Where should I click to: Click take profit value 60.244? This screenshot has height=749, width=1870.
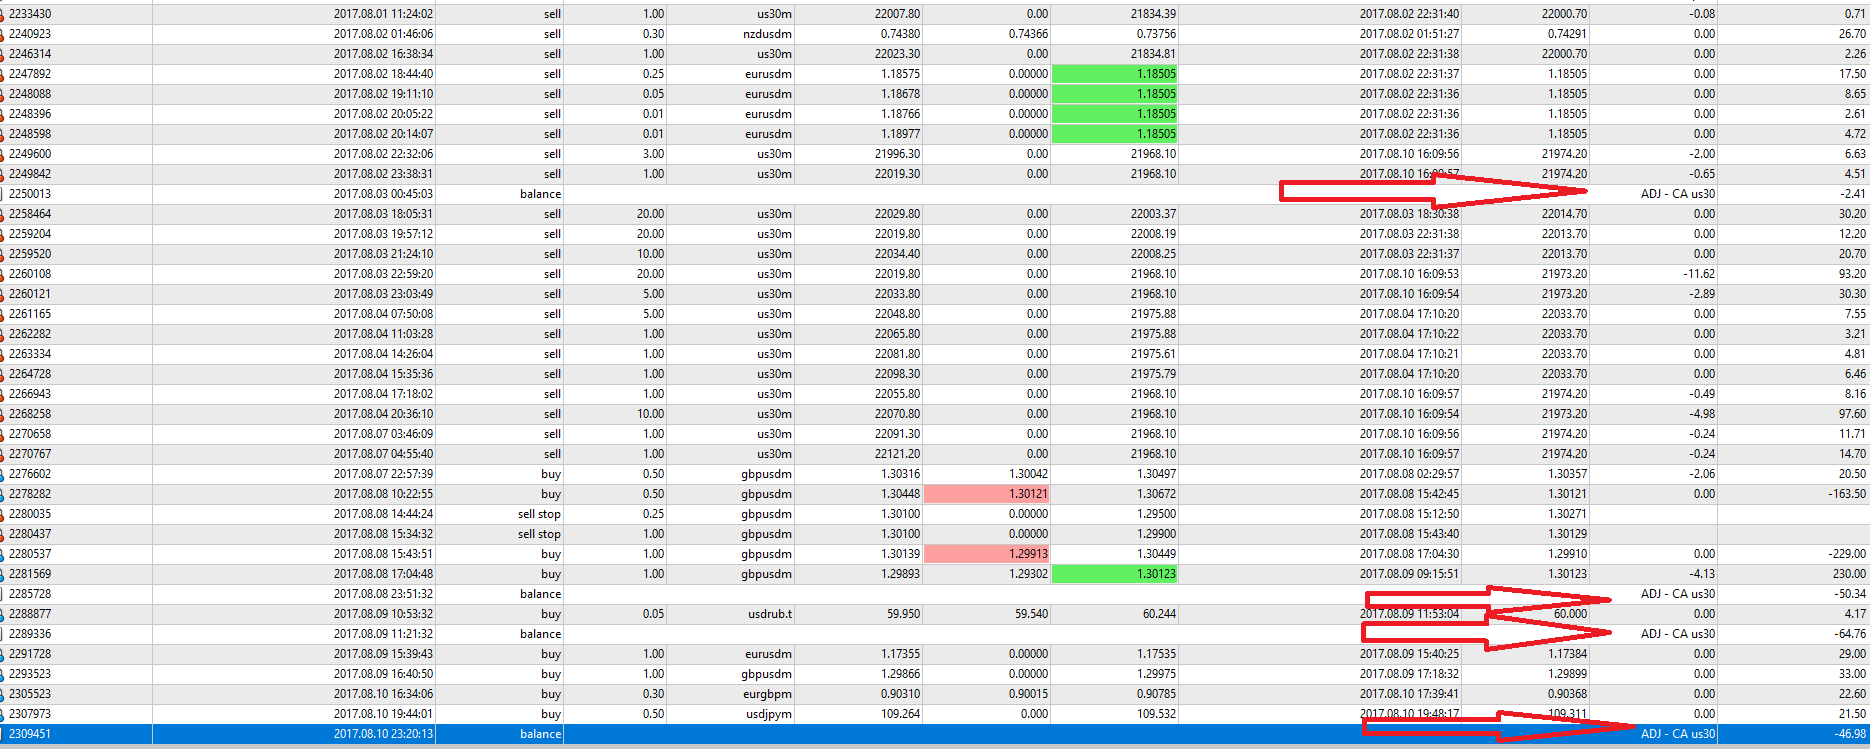point(1159,614)
